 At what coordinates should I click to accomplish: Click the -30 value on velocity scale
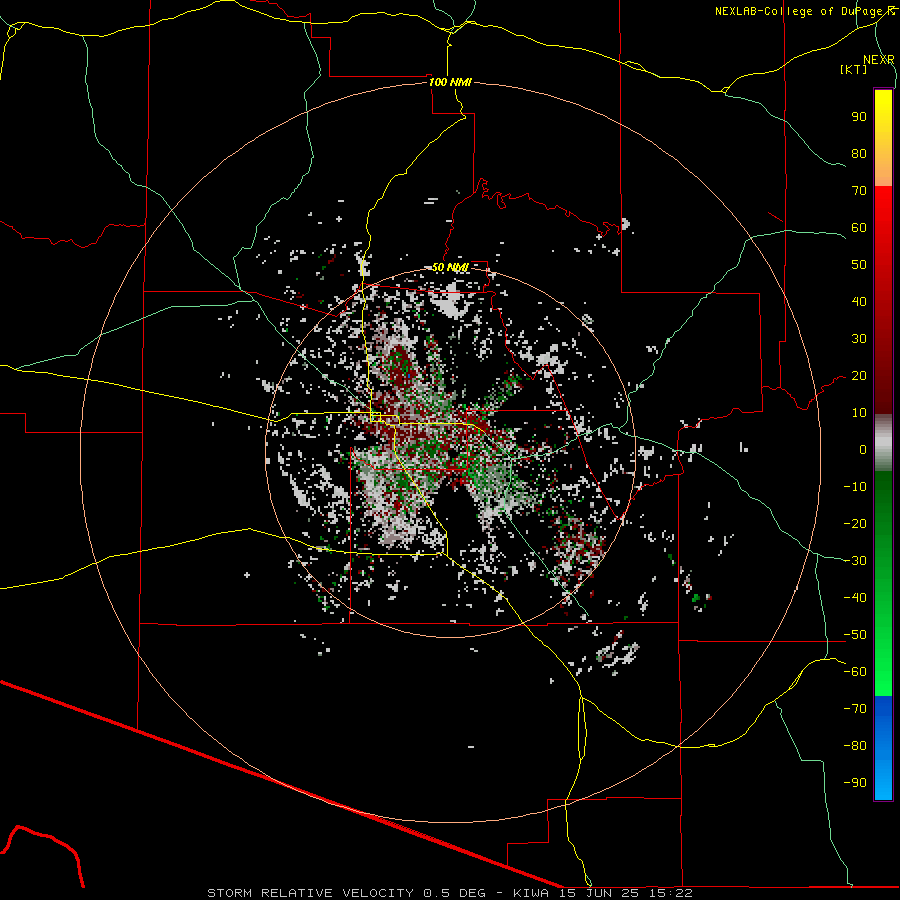point(855,561)
